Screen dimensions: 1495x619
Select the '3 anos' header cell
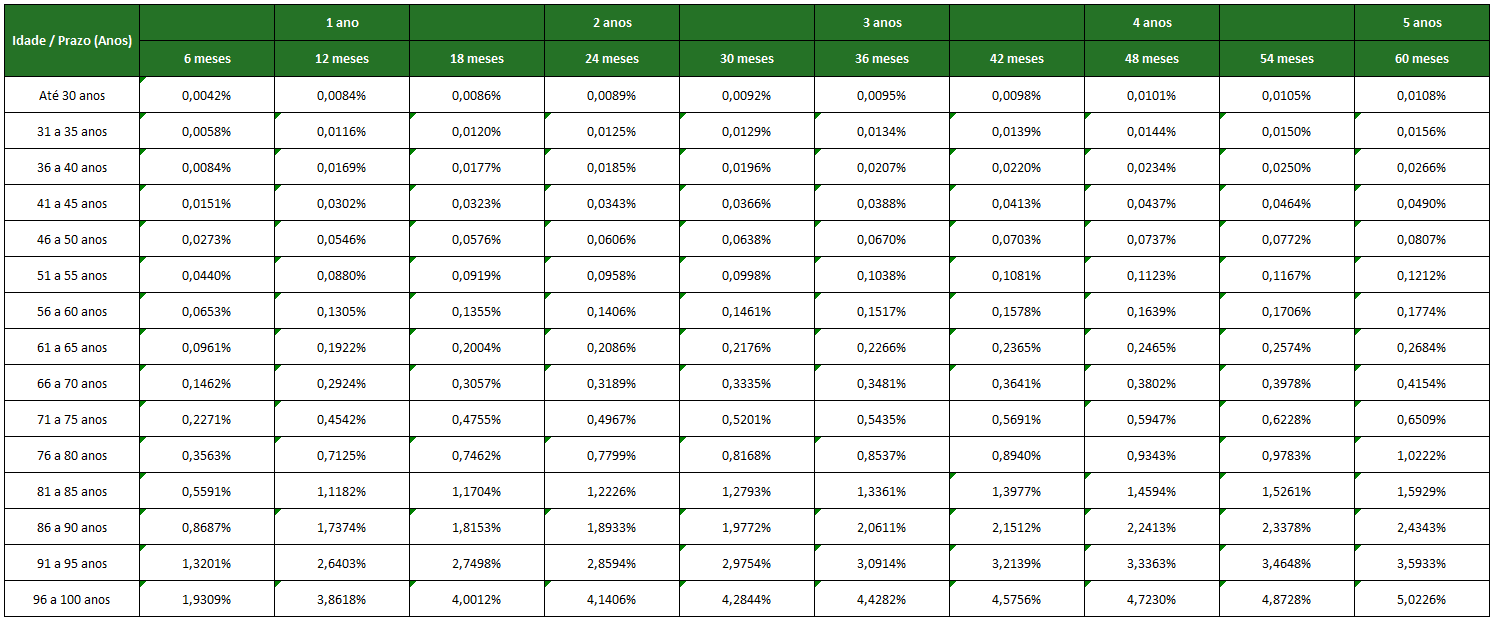[882, 23]
